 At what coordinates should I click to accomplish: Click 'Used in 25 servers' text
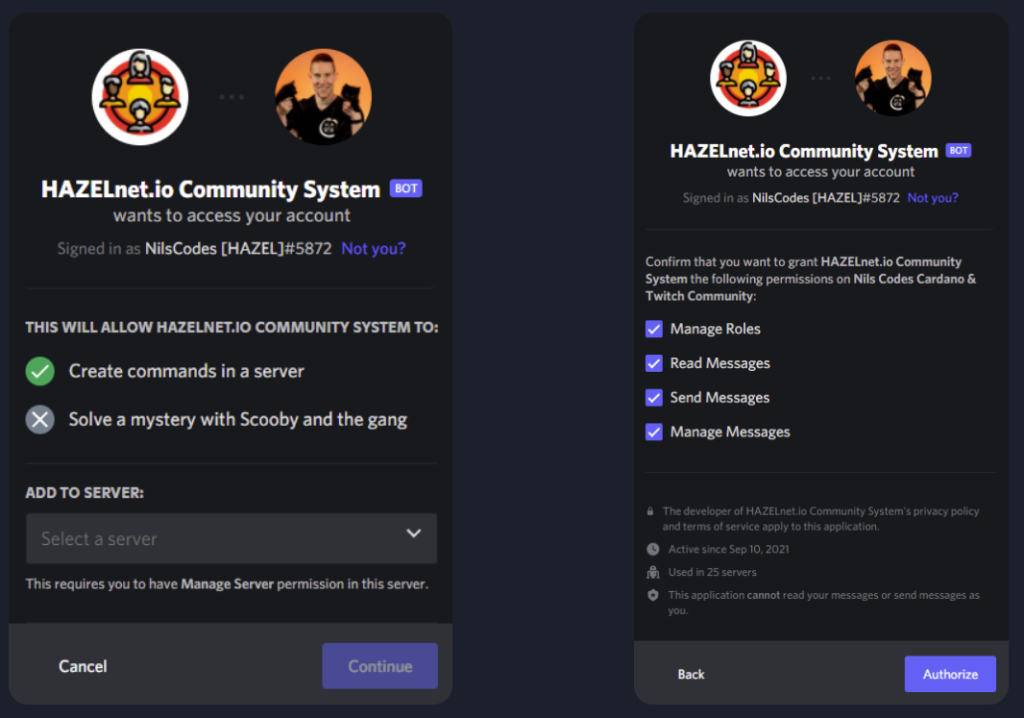click(x=712, y=572)
